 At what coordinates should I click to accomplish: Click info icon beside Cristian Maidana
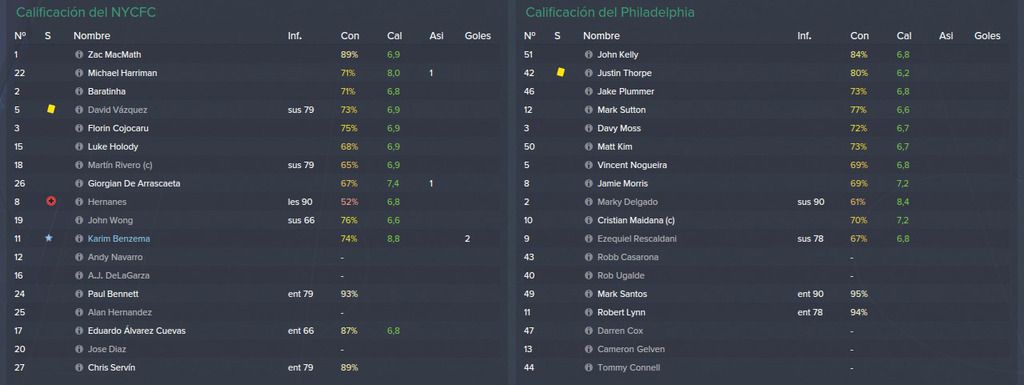(588, 221)
